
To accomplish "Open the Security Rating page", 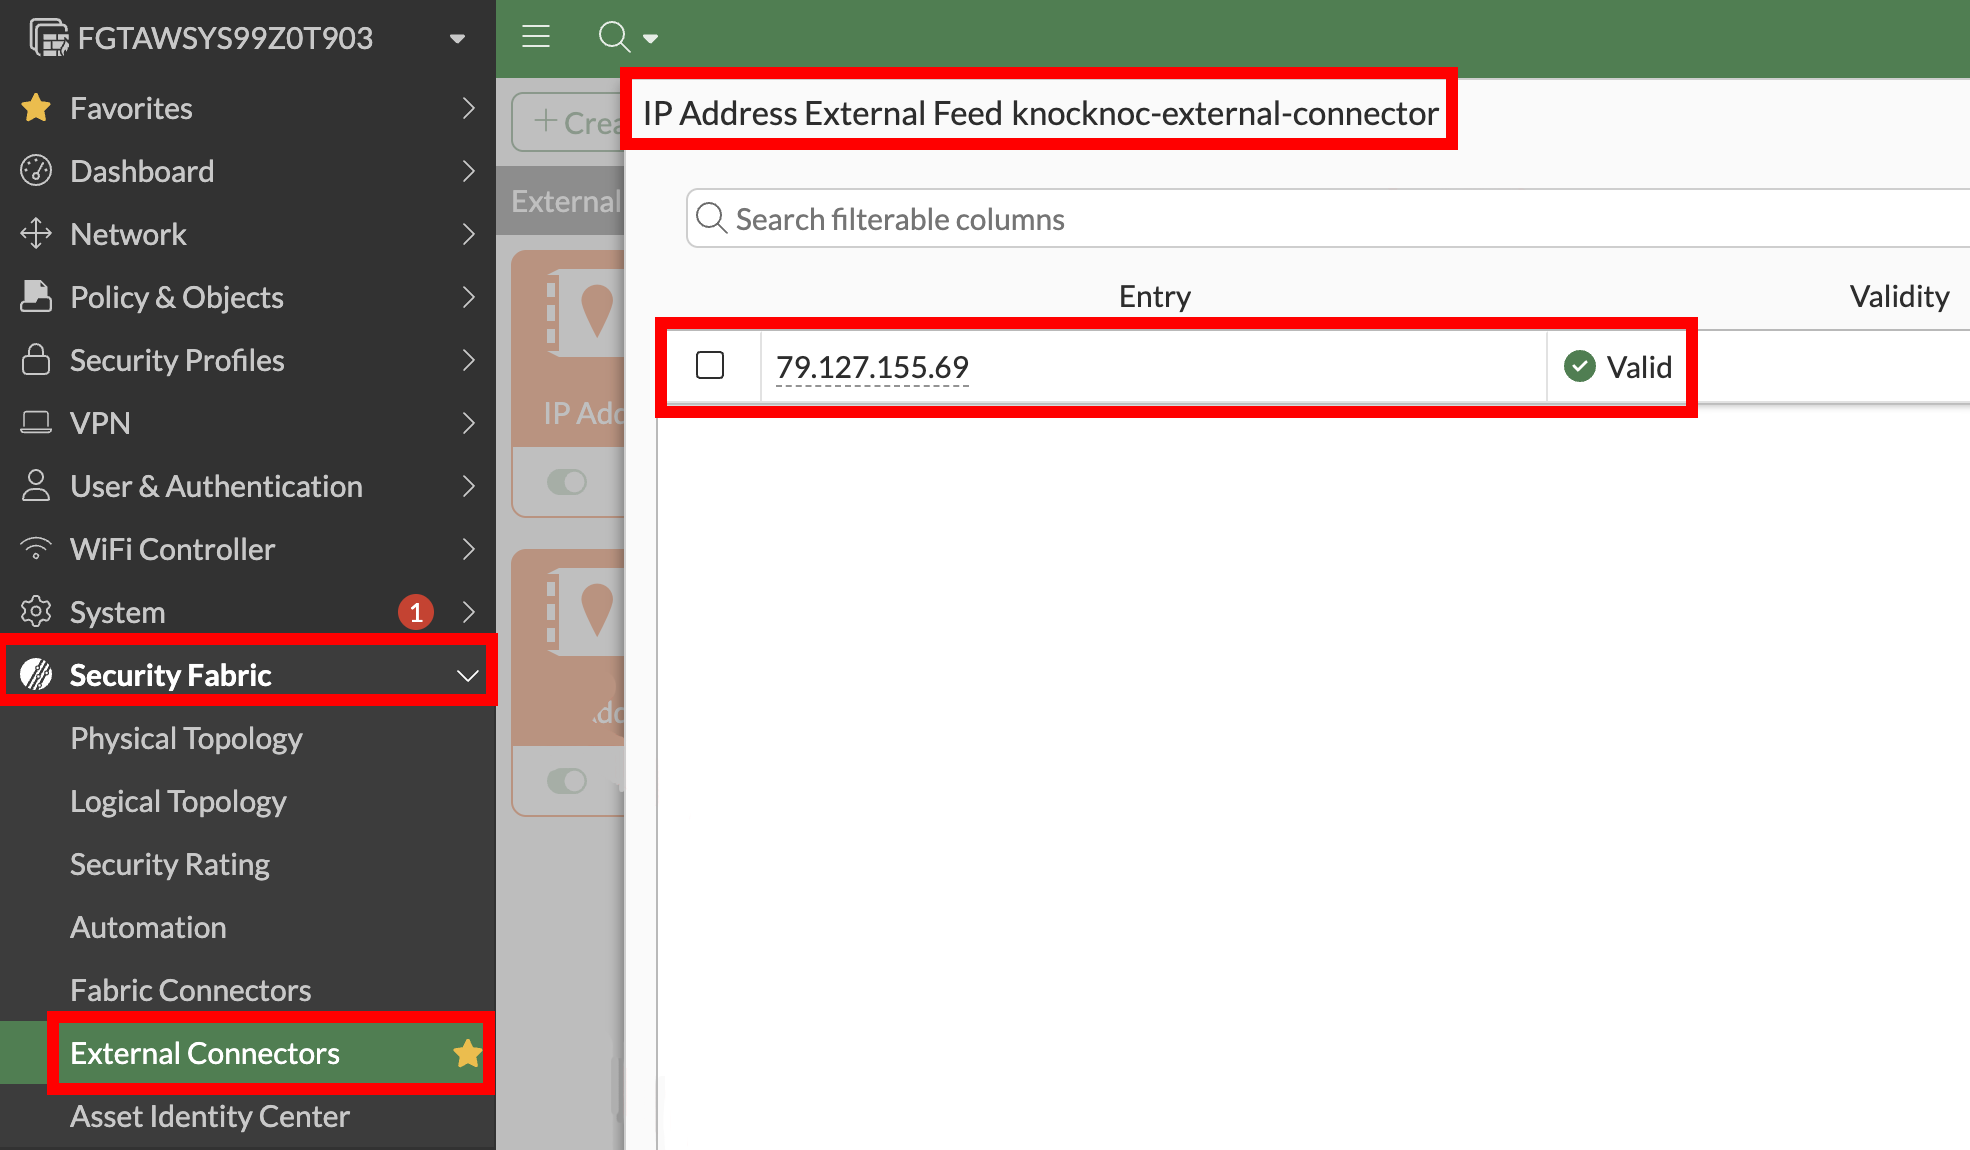I will point(170,864).
